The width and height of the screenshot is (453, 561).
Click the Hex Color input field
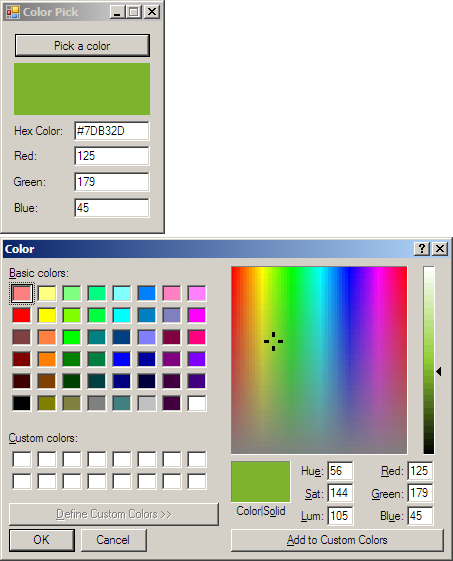pyautogui.click(x=112, y=131)
